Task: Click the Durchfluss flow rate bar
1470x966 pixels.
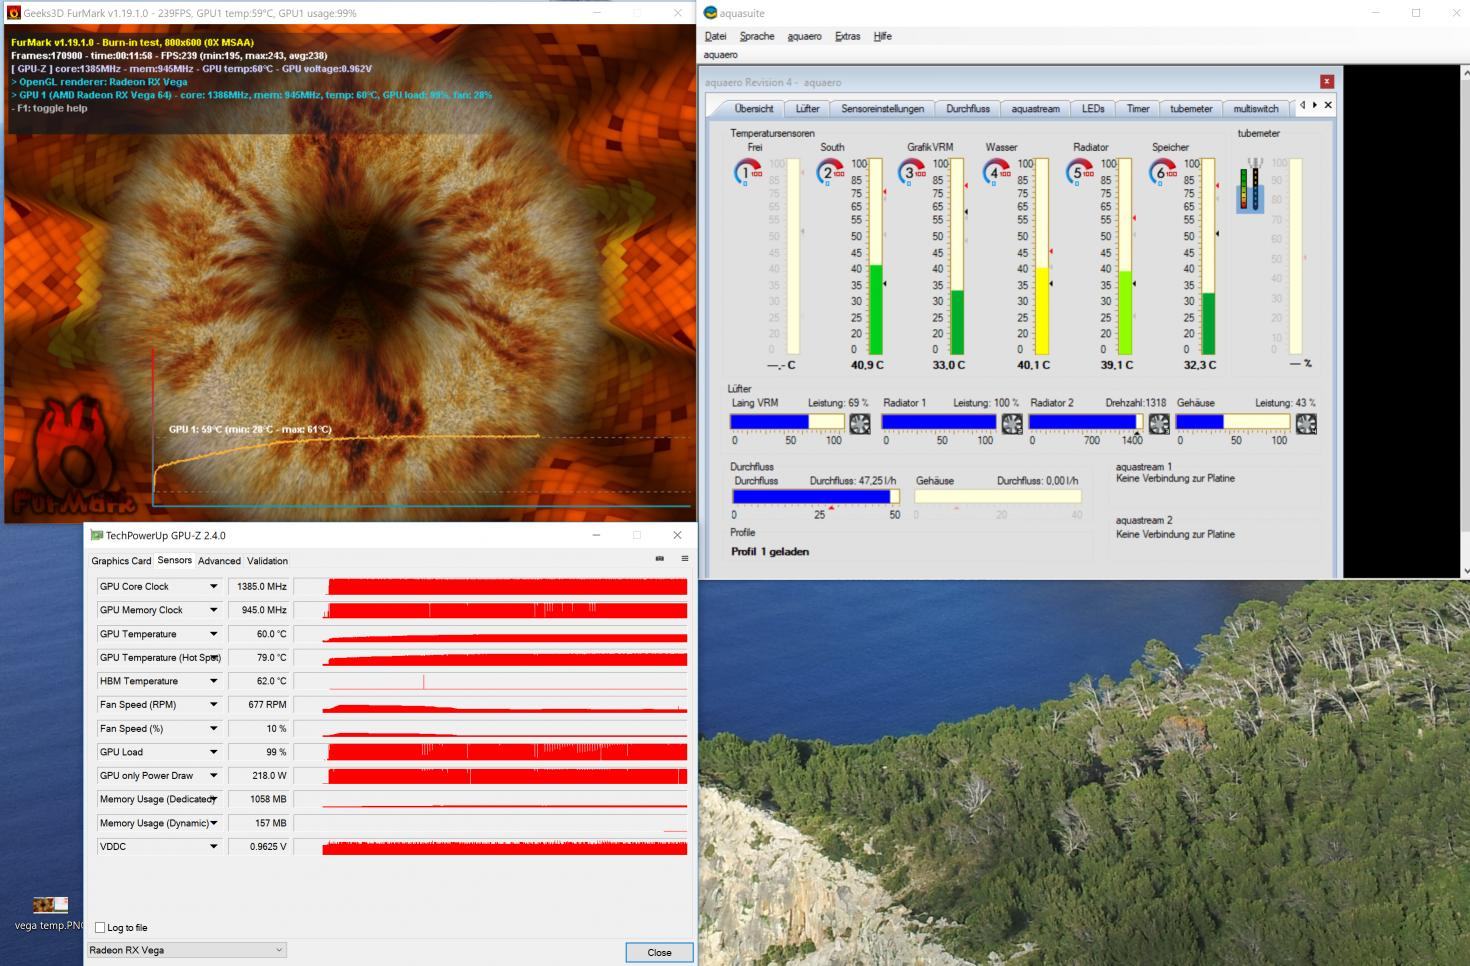Action: (816, 496)
